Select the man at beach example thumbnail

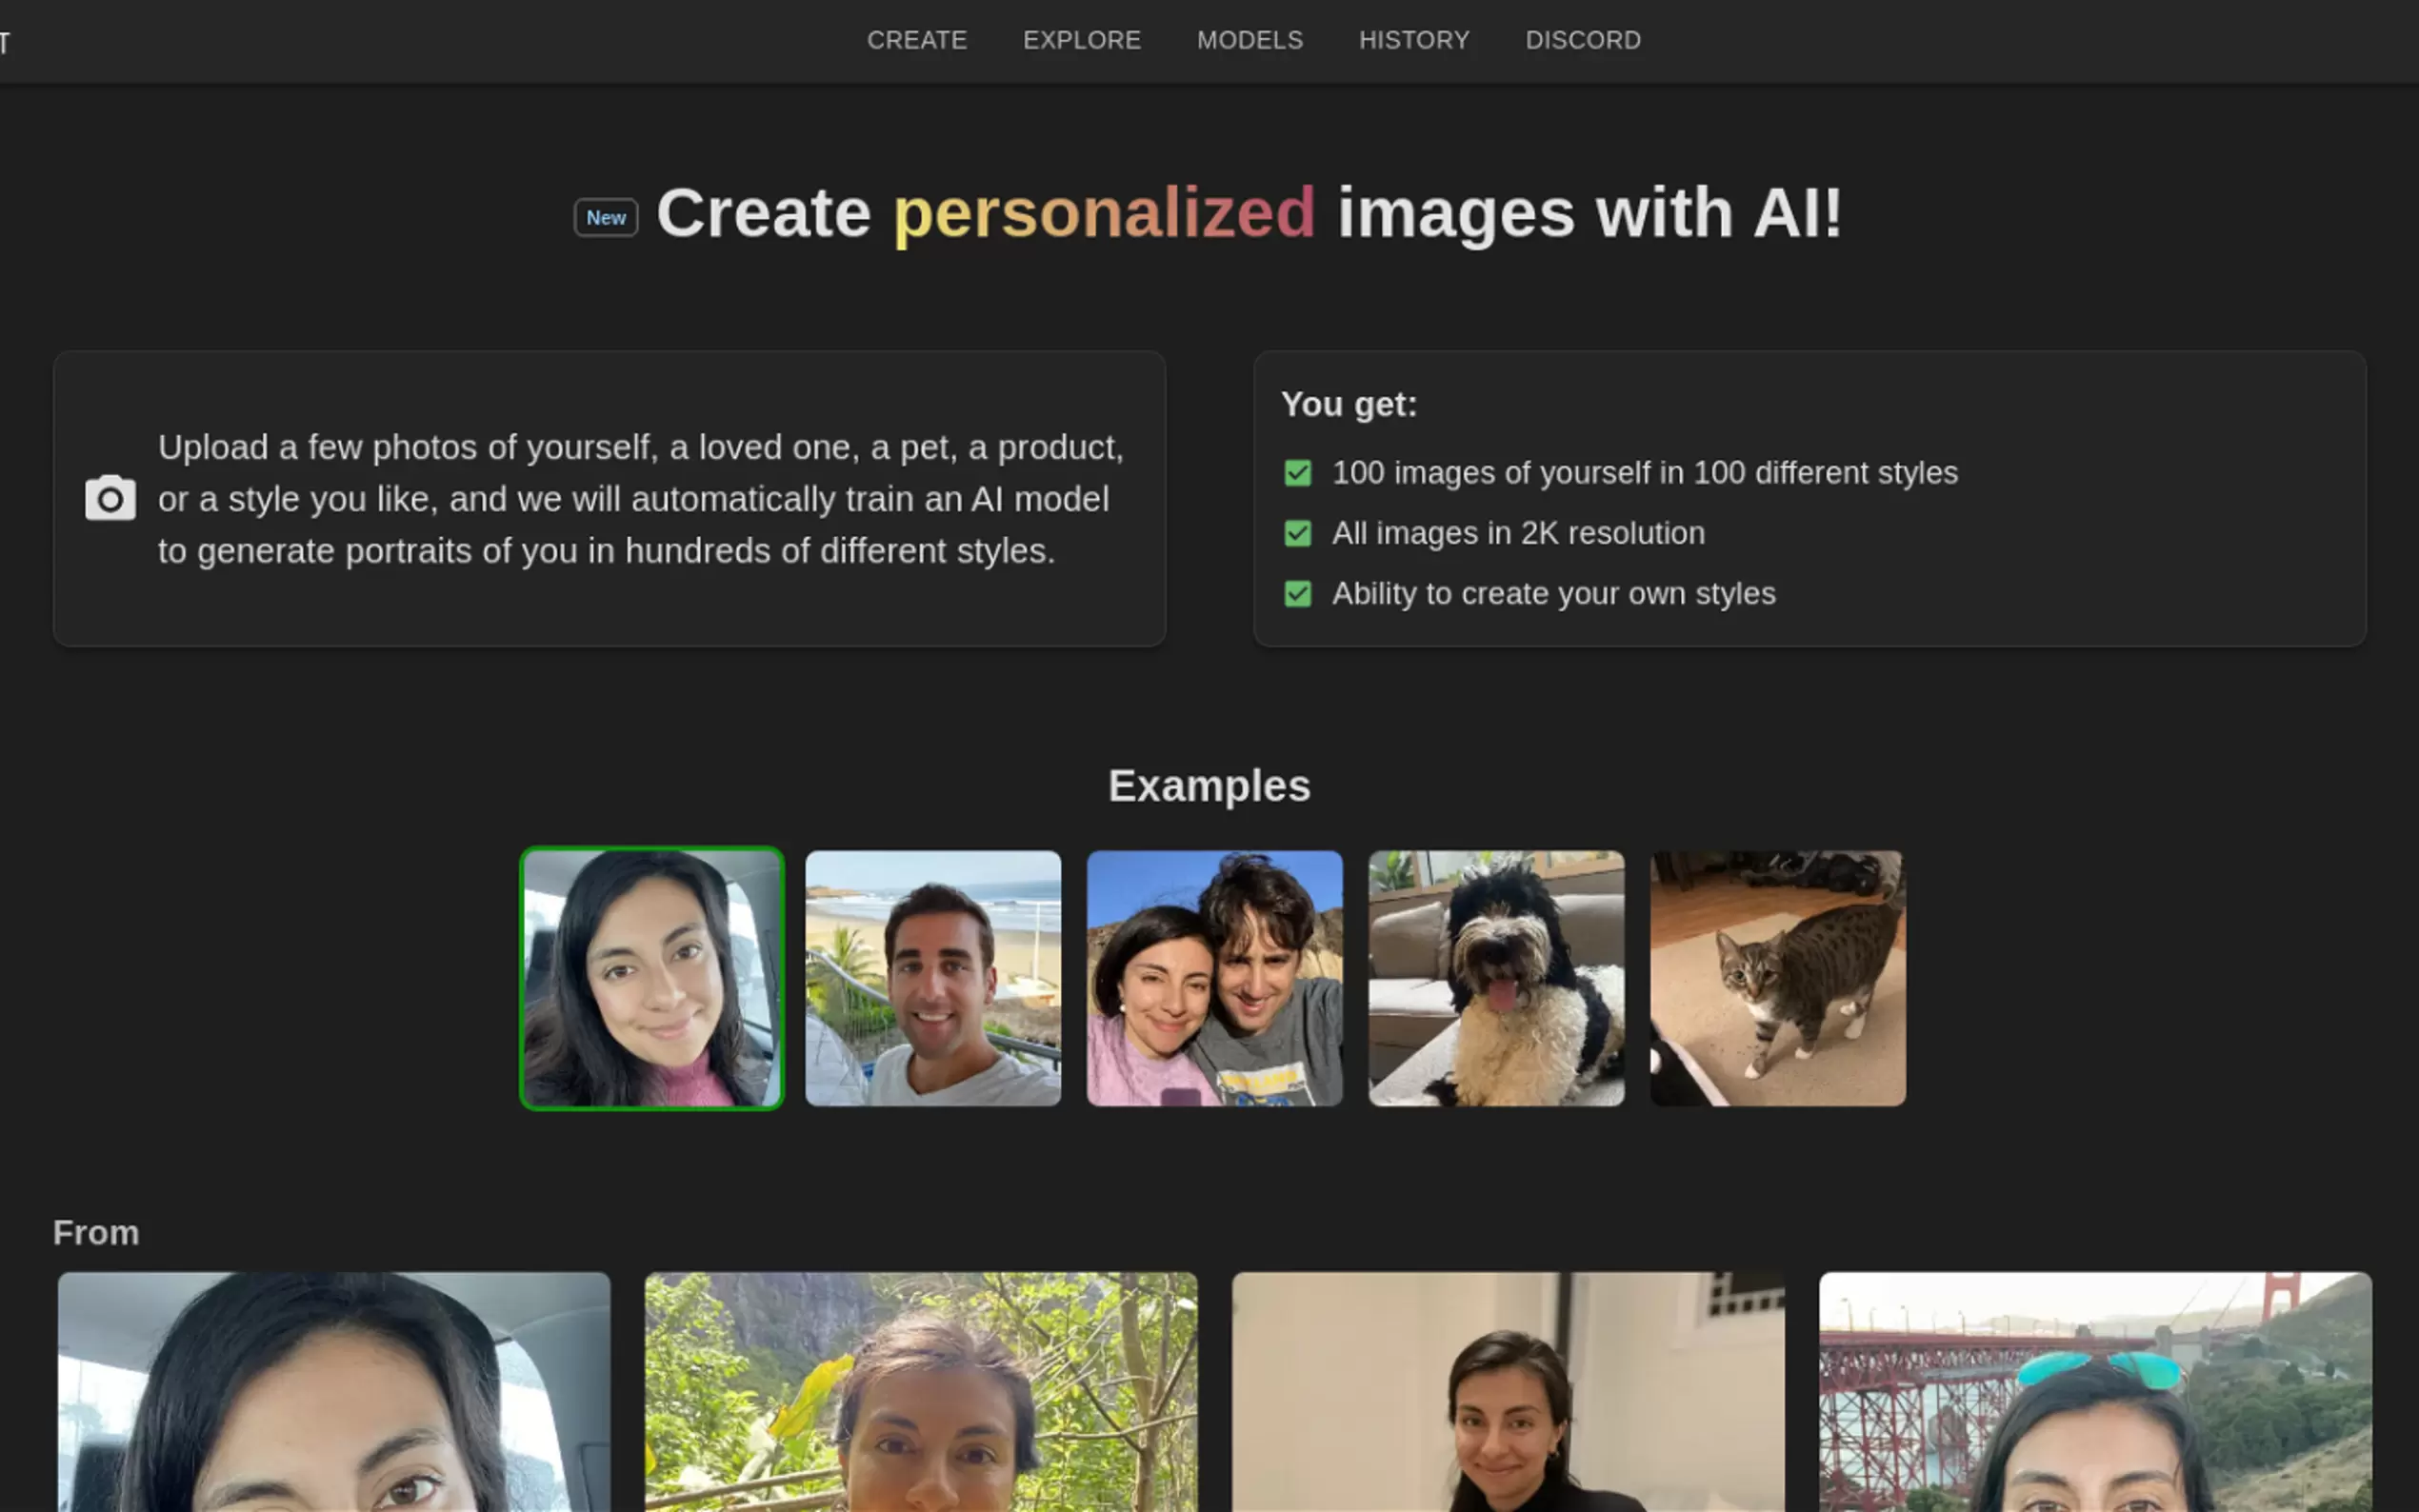tap(933, 978)
